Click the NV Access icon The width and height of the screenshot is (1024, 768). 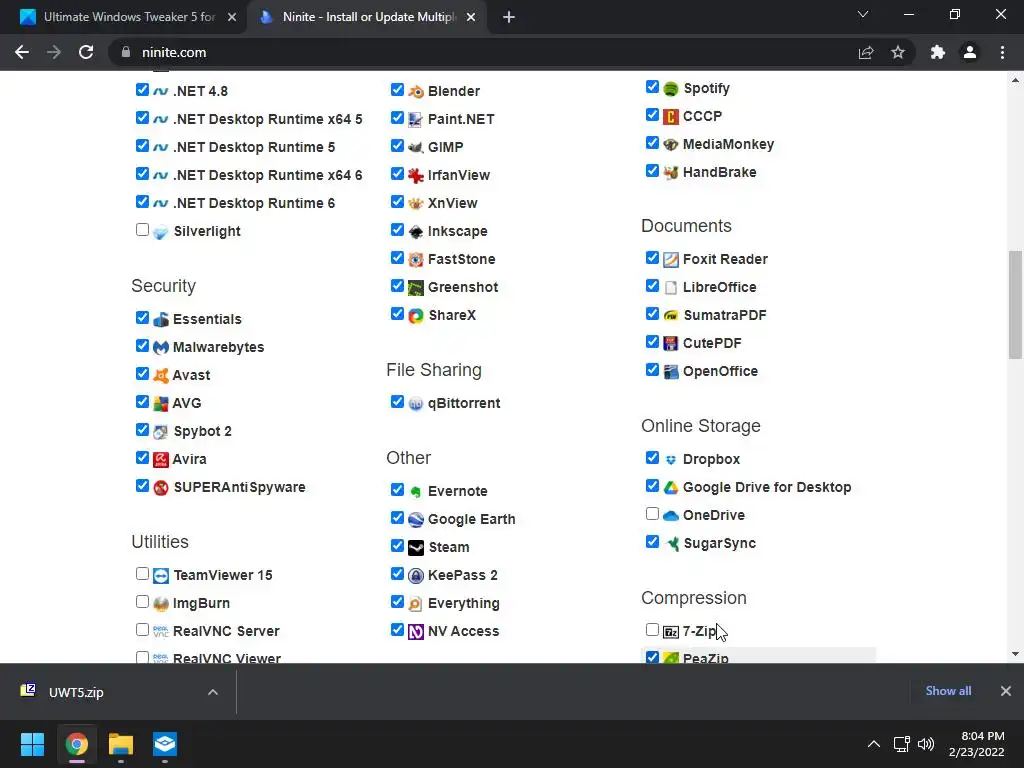416,632
